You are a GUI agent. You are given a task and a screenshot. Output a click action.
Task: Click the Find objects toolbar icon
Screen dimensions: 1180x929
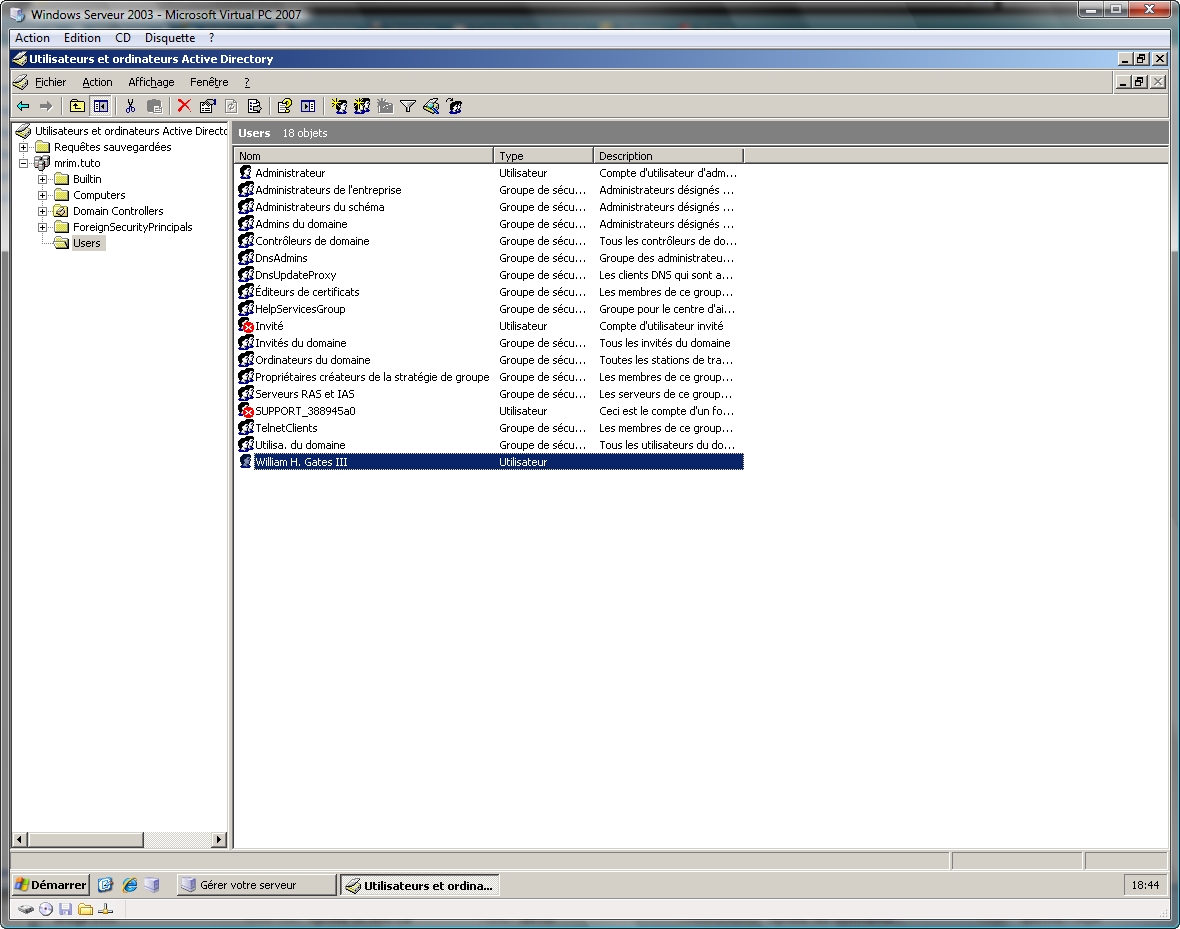[x=431, y=106]
